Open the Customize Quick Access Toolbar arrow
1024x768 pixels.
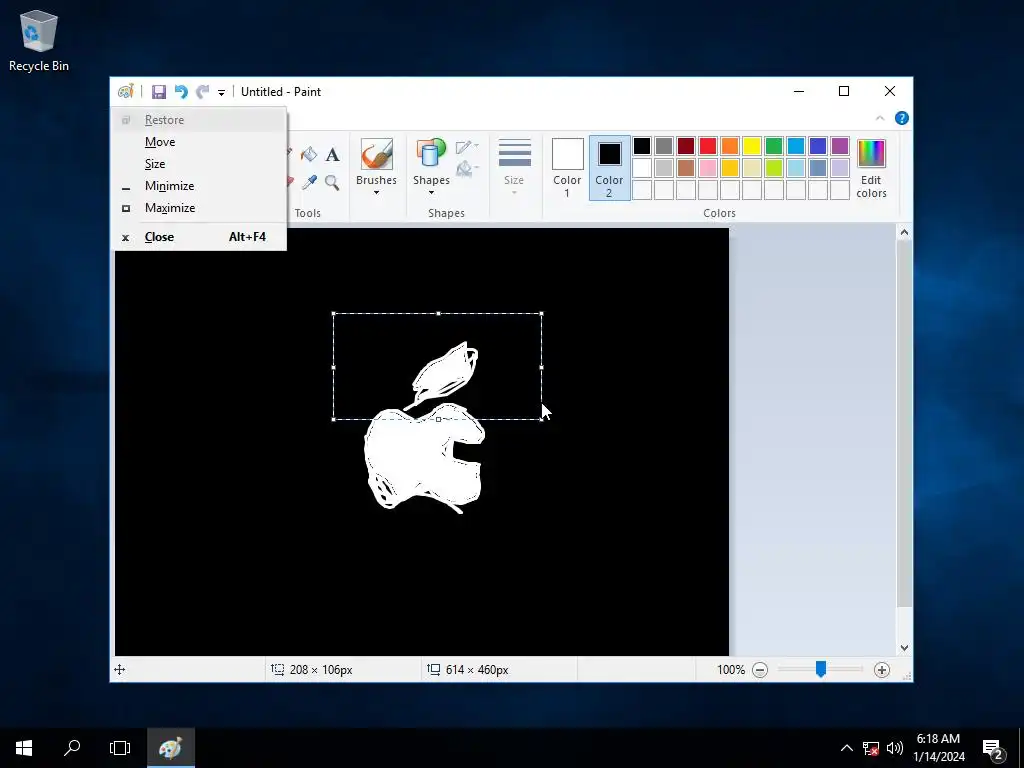(x=221, y=93)
